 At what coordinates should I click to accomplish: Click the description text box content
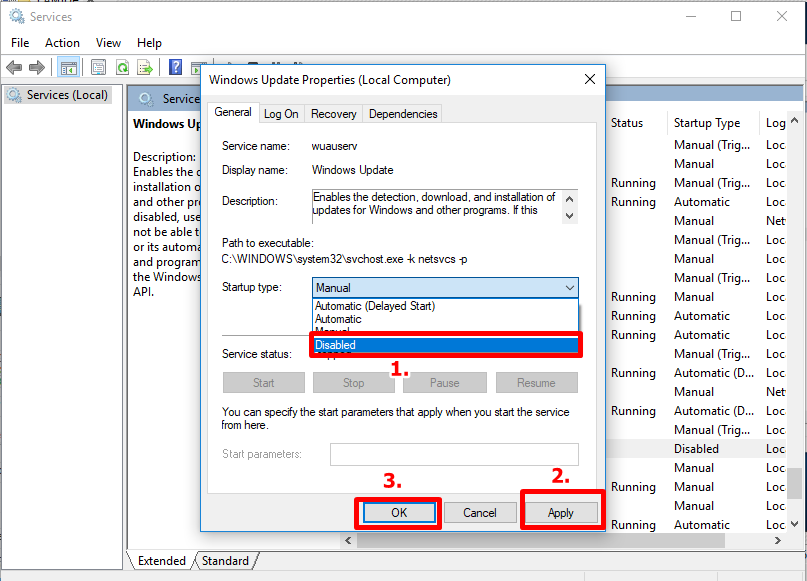pos(437,206)
